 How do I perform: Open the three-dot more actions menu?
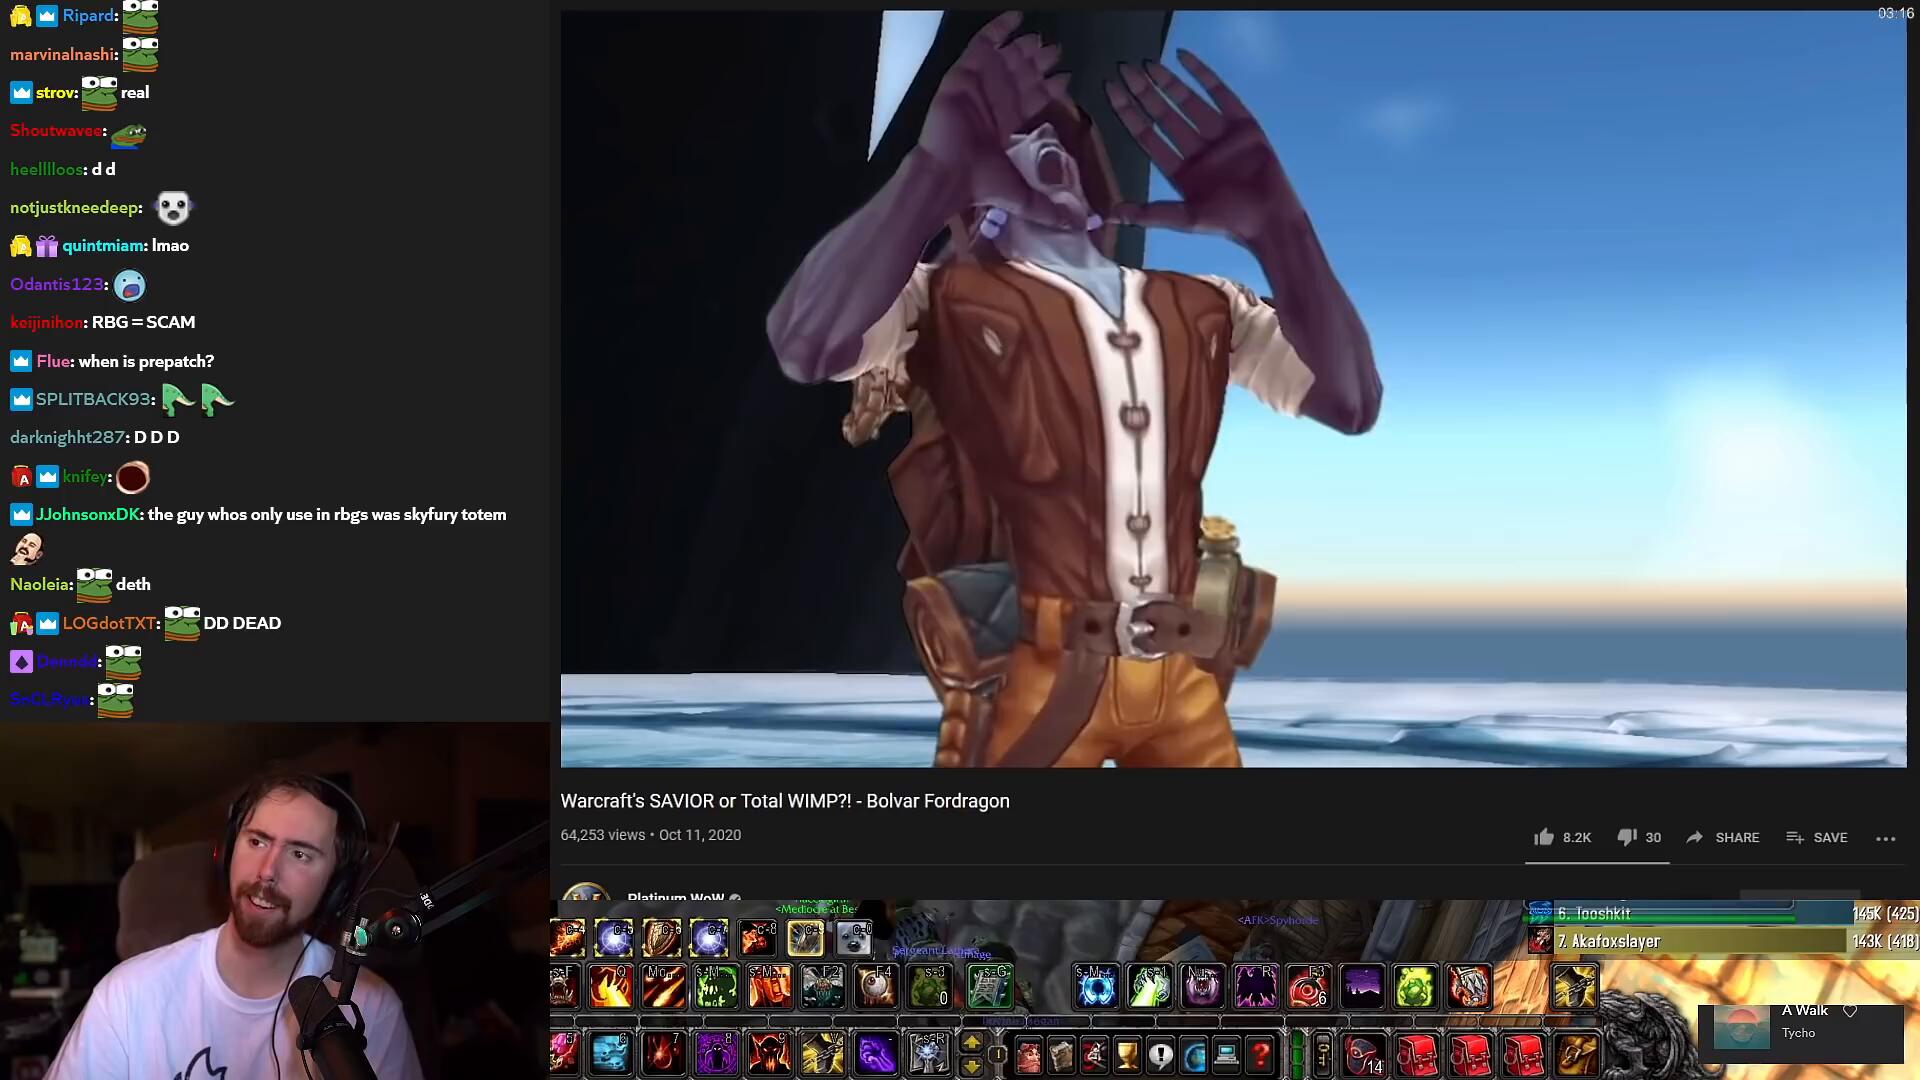tap(1885, 838)
